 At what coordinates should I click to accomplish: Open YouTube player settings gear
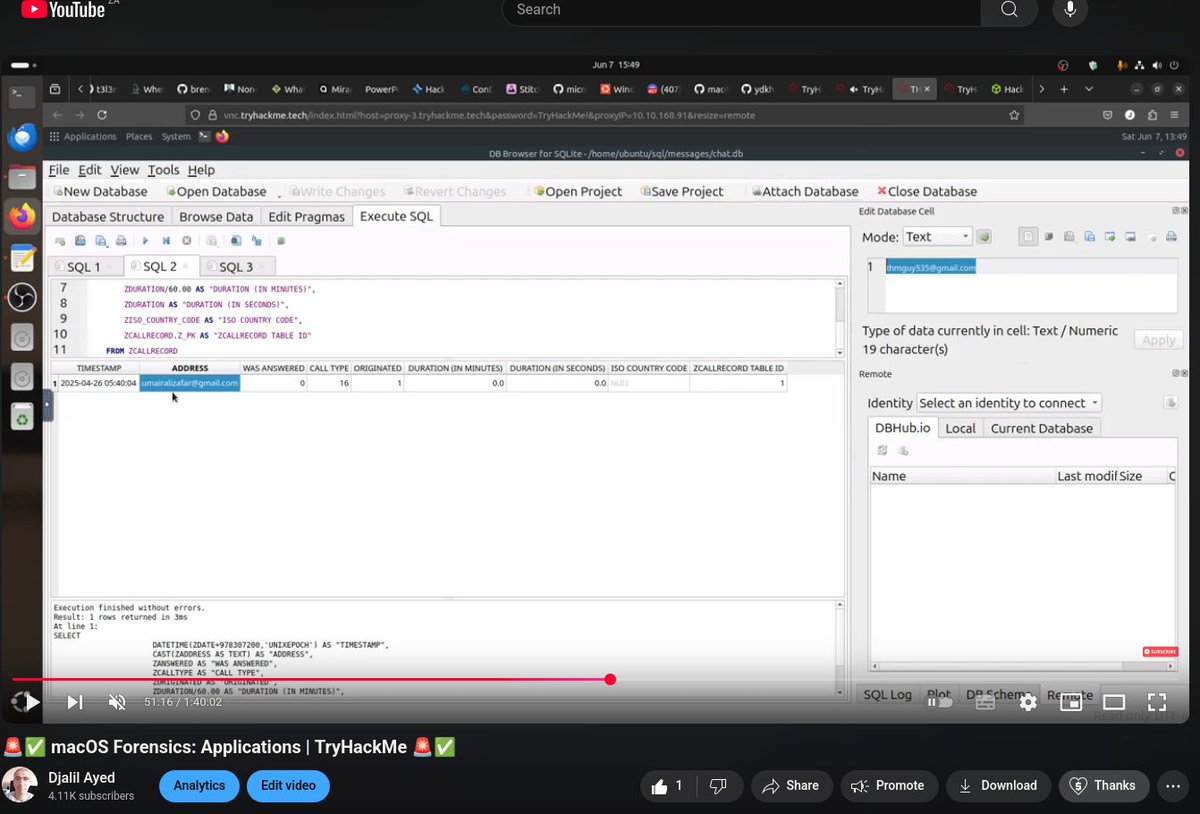pos(1028,702)
